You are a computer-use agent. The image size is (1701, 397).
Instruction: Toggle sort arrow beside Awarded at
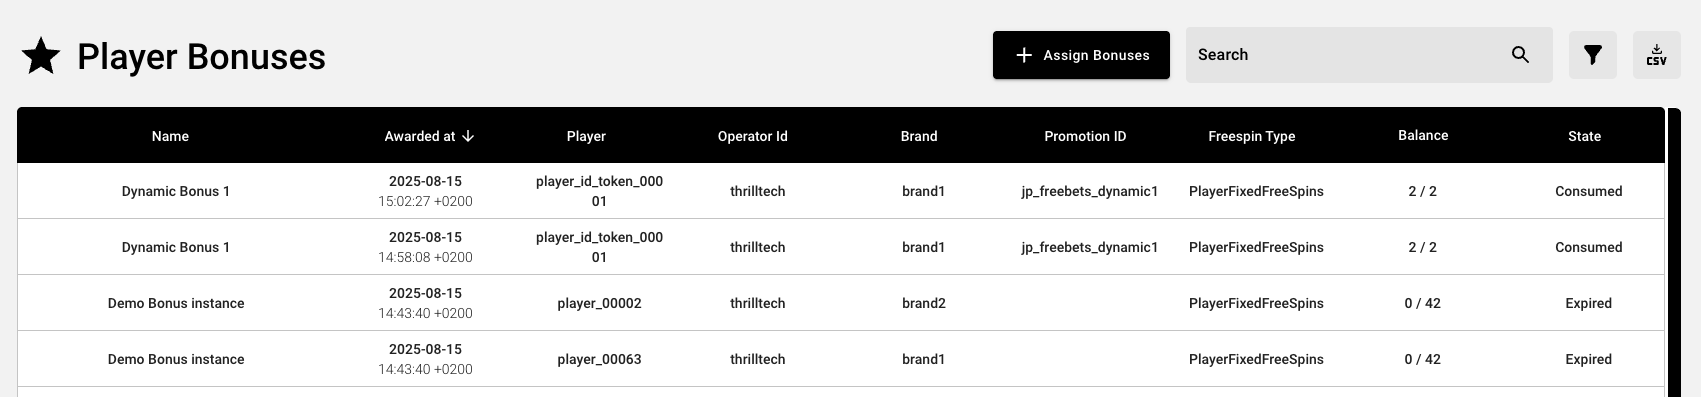468,136
